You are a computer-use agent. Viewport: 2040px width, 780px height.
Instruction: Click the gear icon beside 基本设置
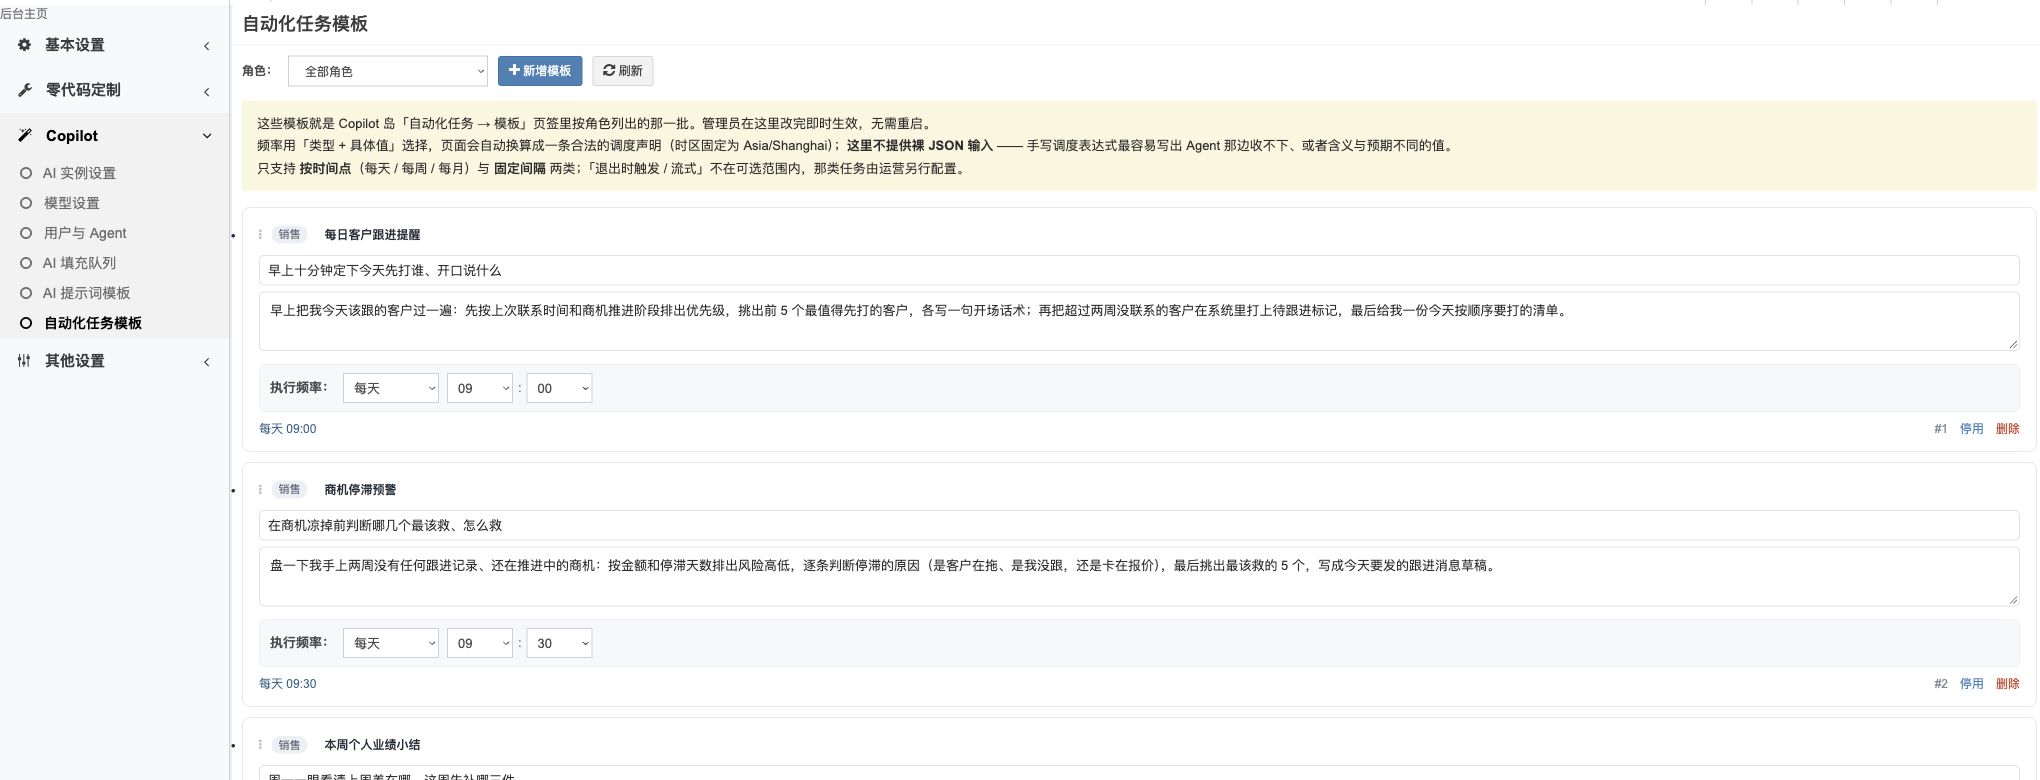click(24, 45)
